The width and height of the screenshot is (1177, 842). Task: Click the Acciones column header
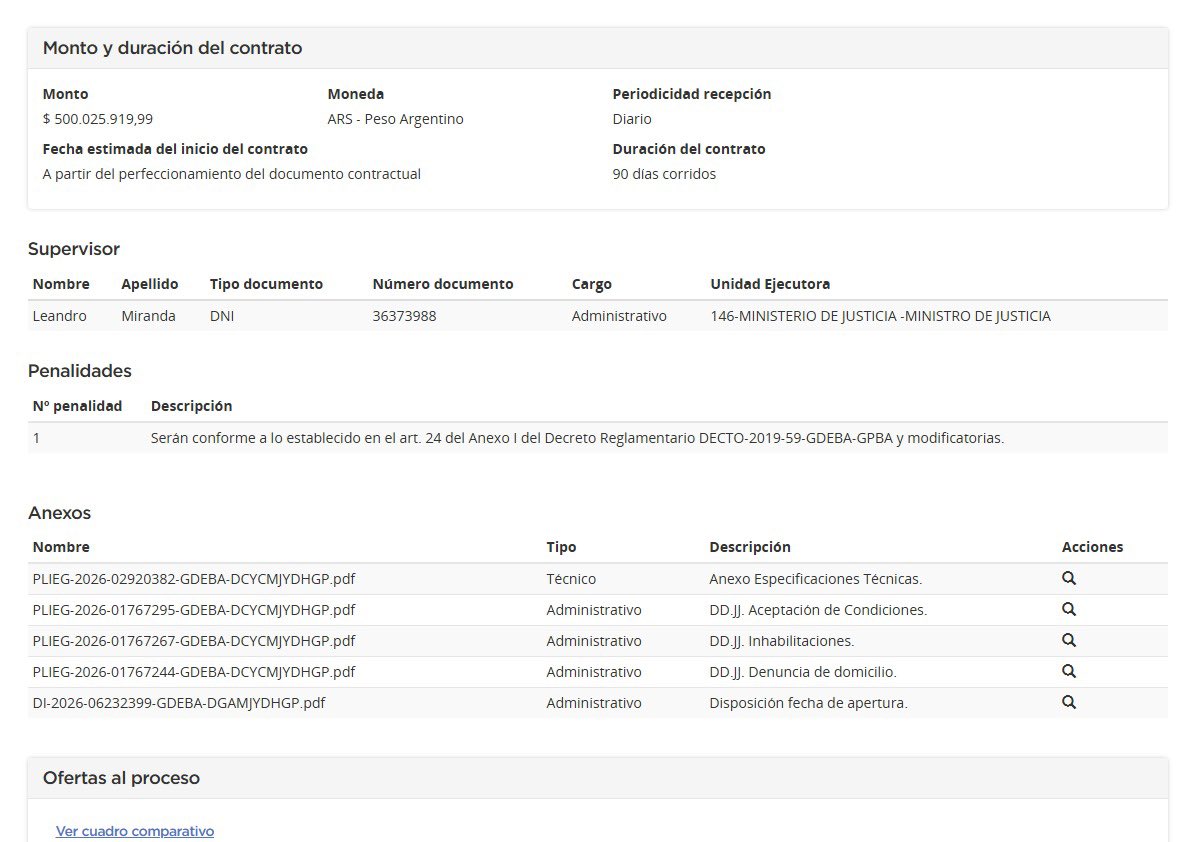[x=1092, y=547]
